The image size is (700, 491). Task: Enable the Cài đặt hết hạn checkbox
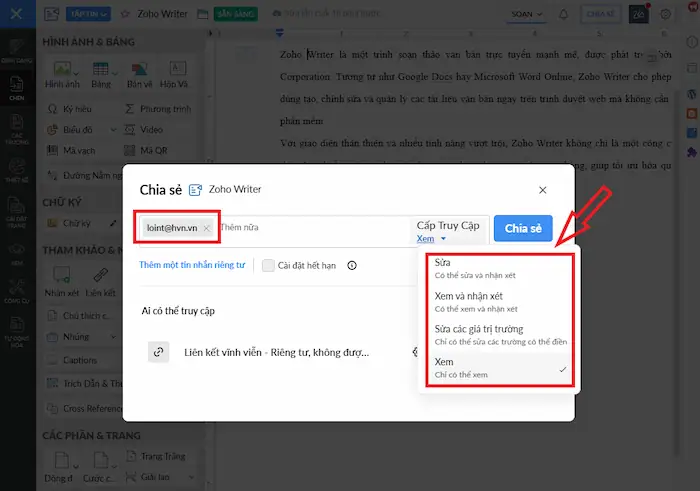click(268, 266)
